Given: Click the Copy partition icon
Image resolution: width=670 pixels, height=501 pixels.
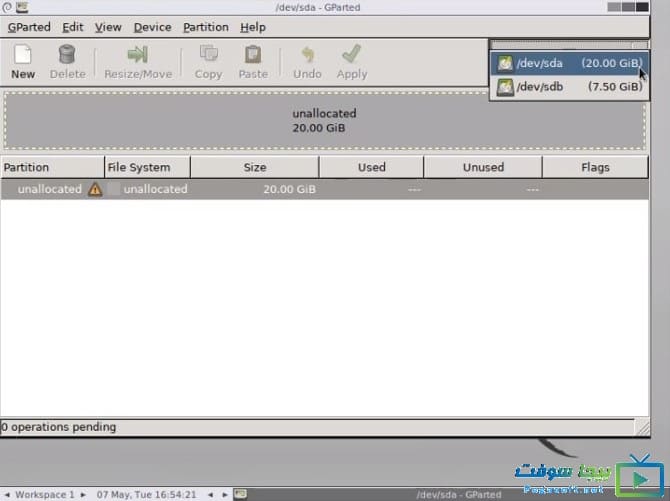Looking at the screenshot, I should pyautogui.click(x=209, y=54).
